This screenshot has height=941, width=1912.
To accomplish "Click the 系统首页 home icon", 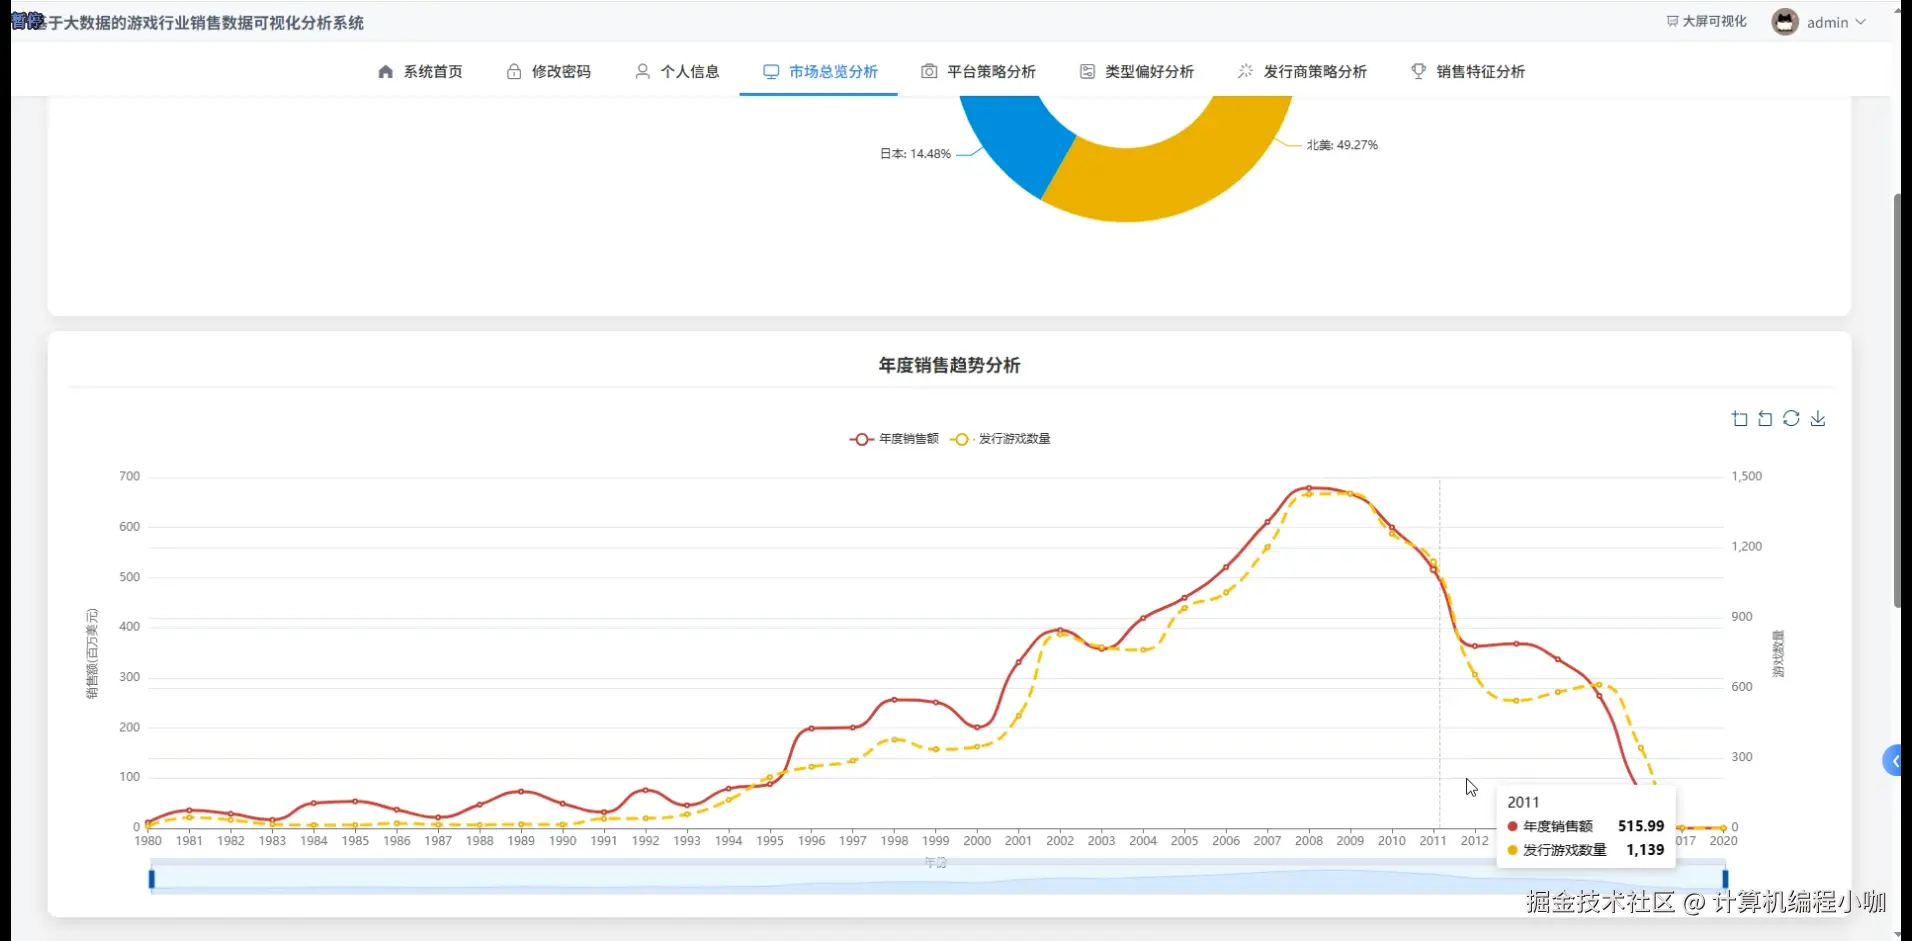I will coord(385,71).
